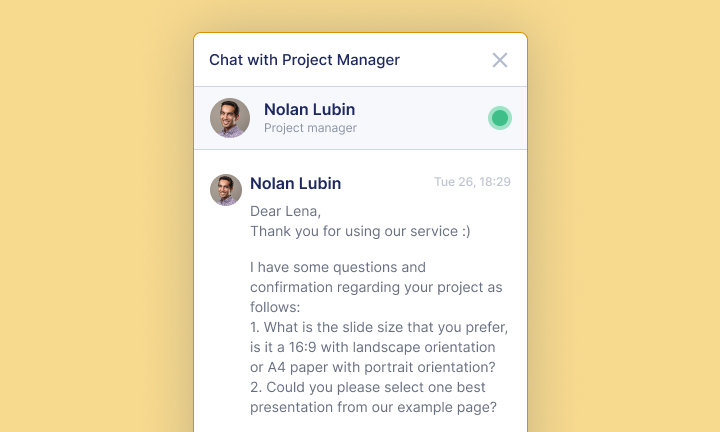Click 'presentation from our example page?' line
This screenshot has width=720, height=432.
point(374,407)
